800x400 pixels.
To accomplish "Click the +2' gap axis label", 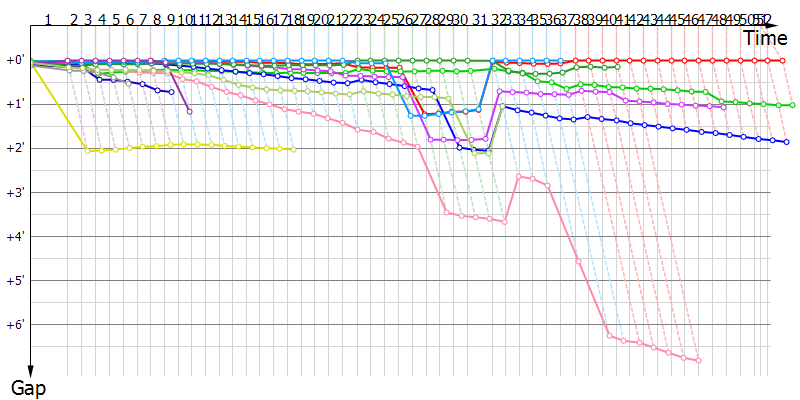I will tap(14, 148).
